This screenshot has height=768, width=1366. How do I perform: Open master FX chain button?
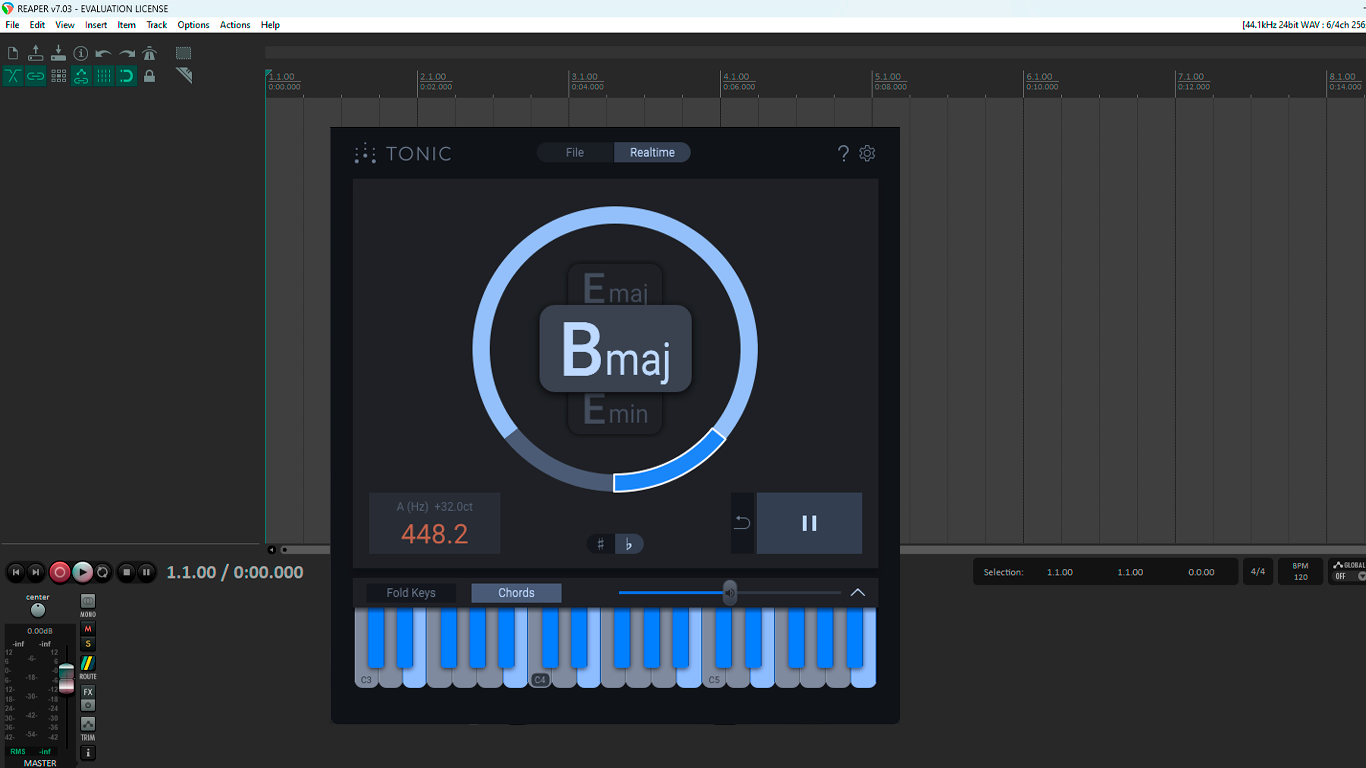pyautogui.click(x=88, y=692)
